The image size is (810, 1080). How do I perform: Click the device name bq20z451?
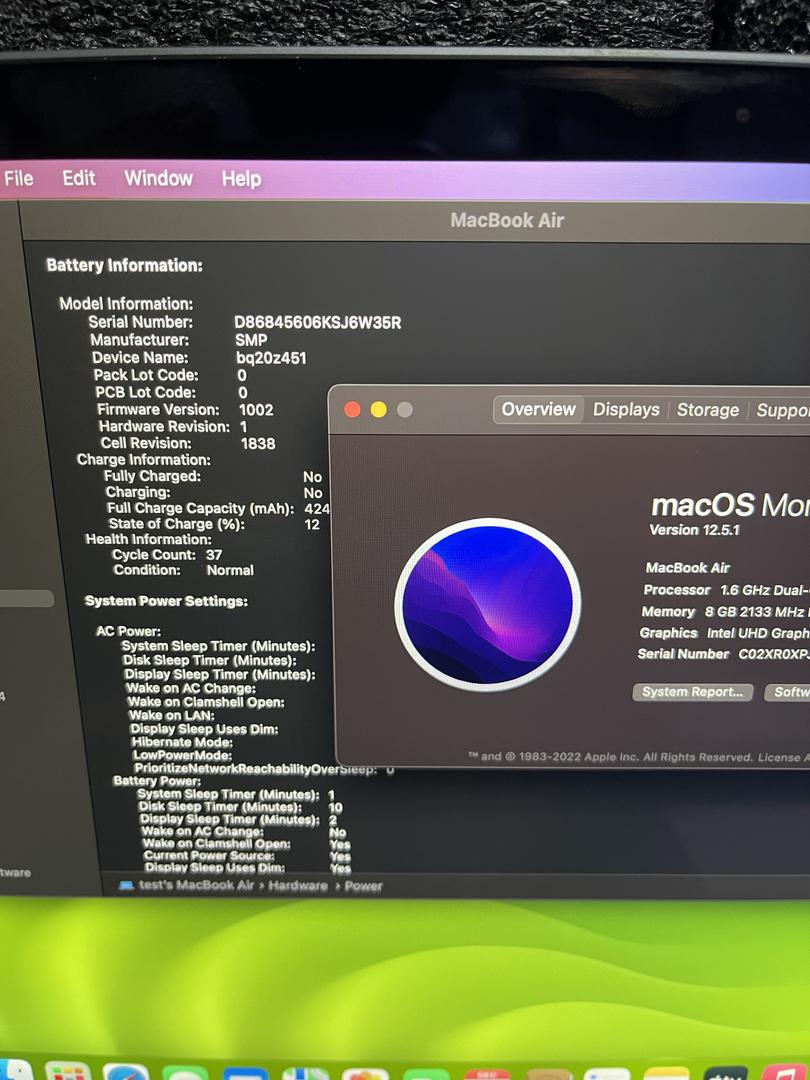pyautogui.click(x=271, y=358)
